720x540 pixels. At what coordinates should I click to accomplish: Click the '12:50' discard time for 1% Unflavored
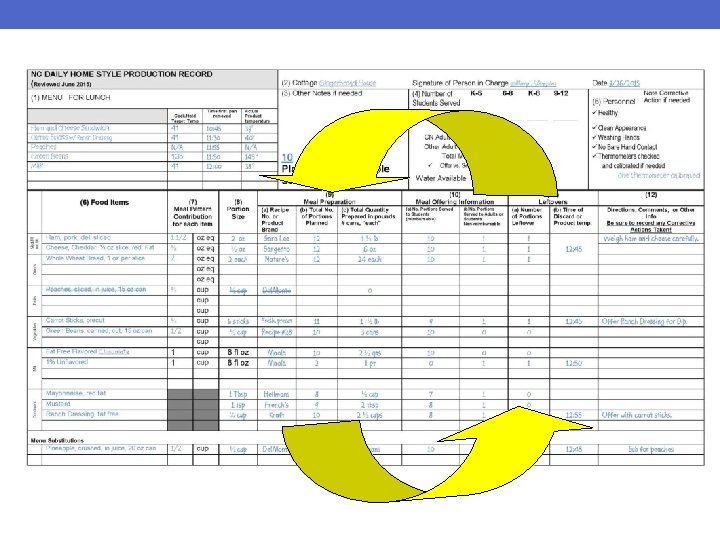(574, 363)
